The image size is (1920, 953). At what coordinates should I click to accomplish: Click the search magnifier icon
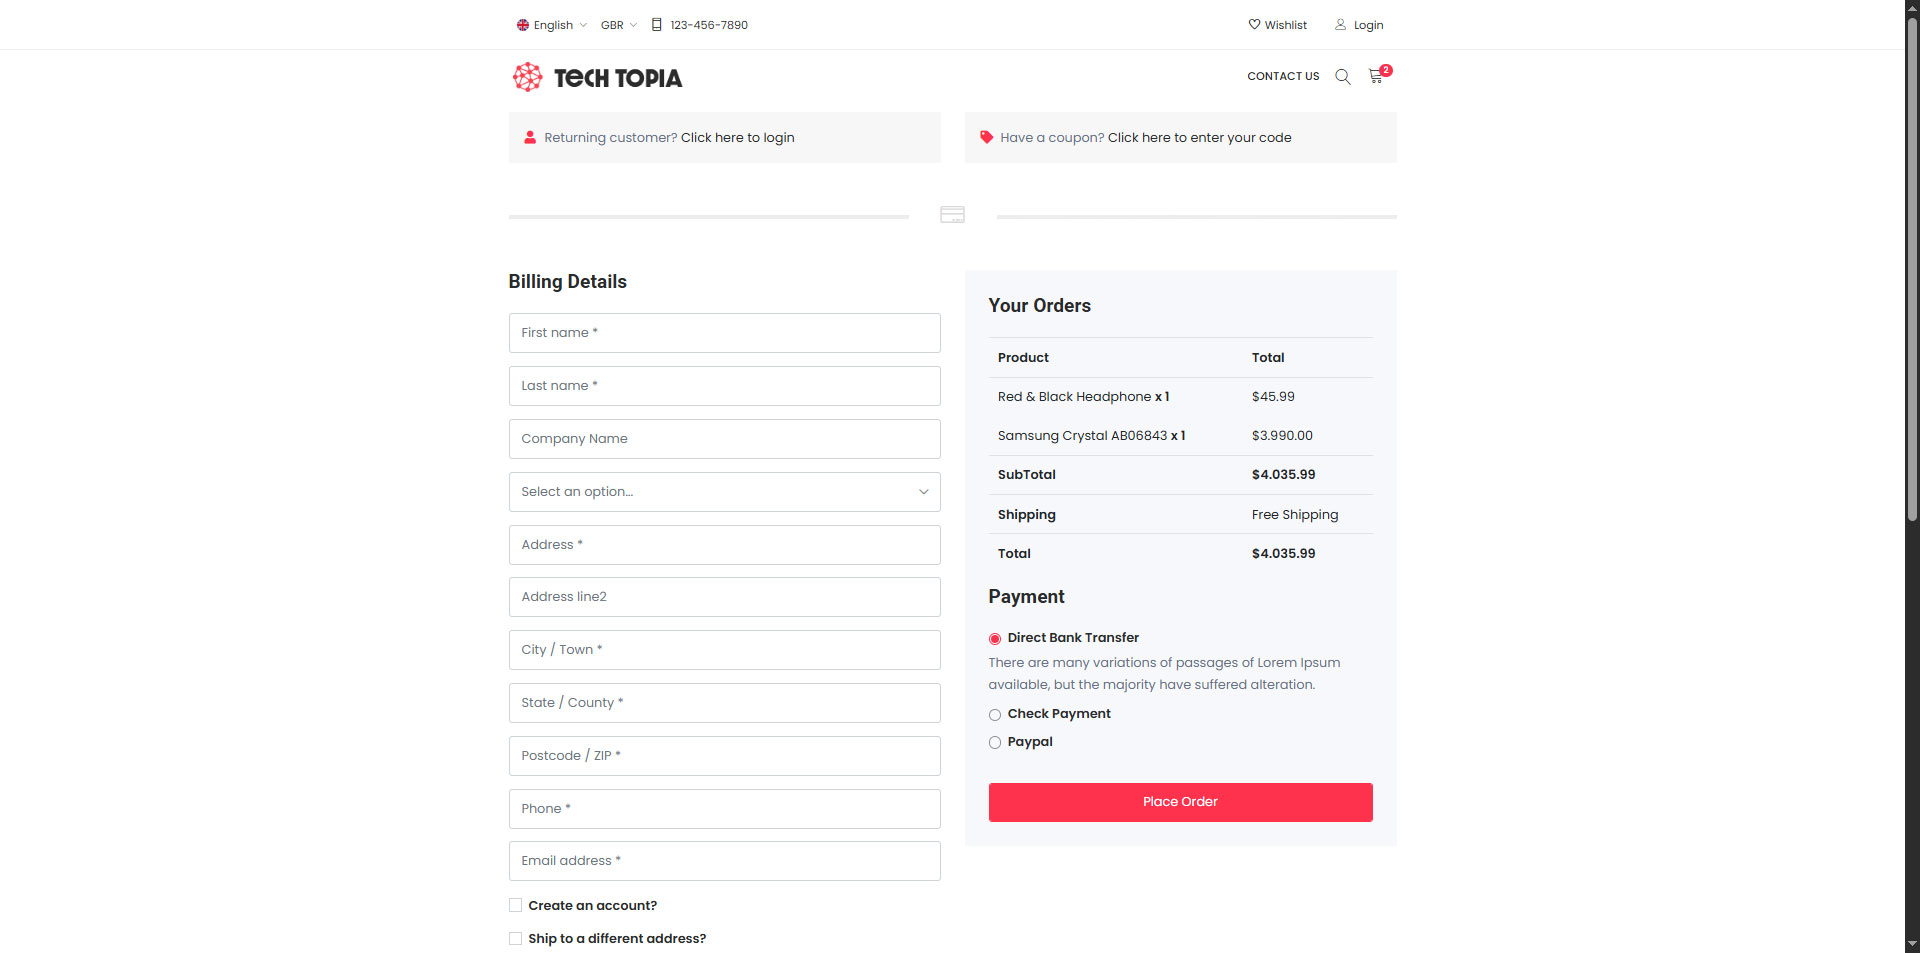[x=1343, y=77]
